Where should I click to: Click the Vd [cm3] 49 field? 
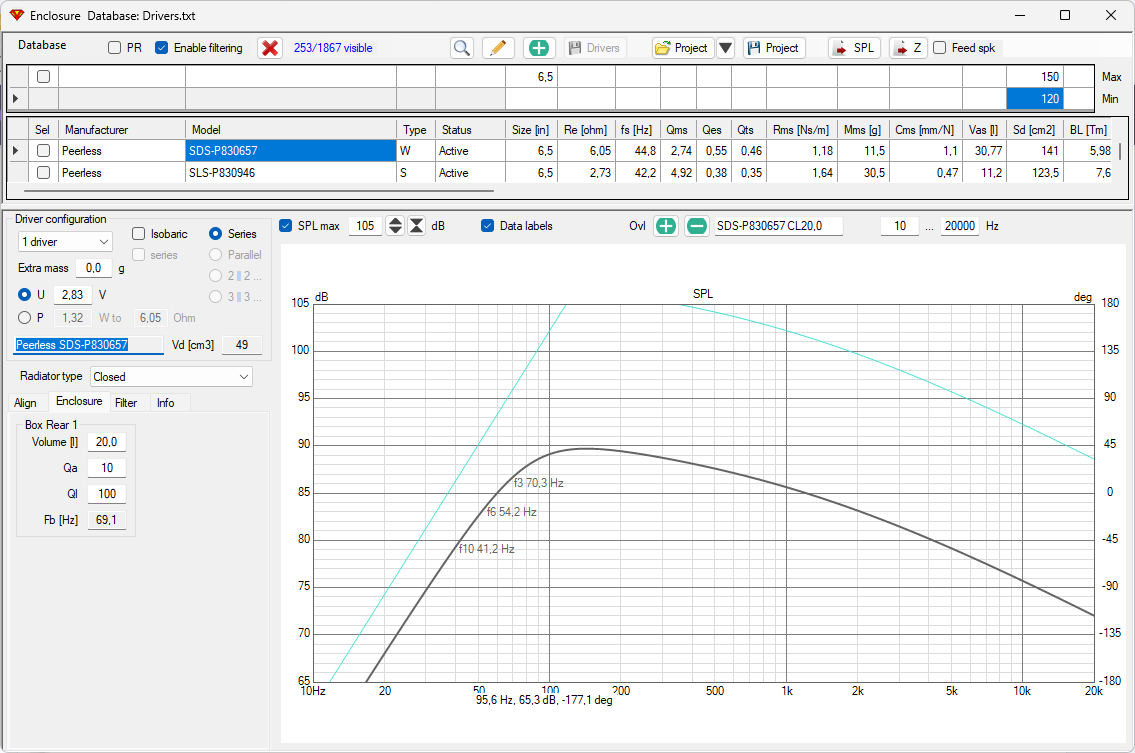click(x=242, y=345)
